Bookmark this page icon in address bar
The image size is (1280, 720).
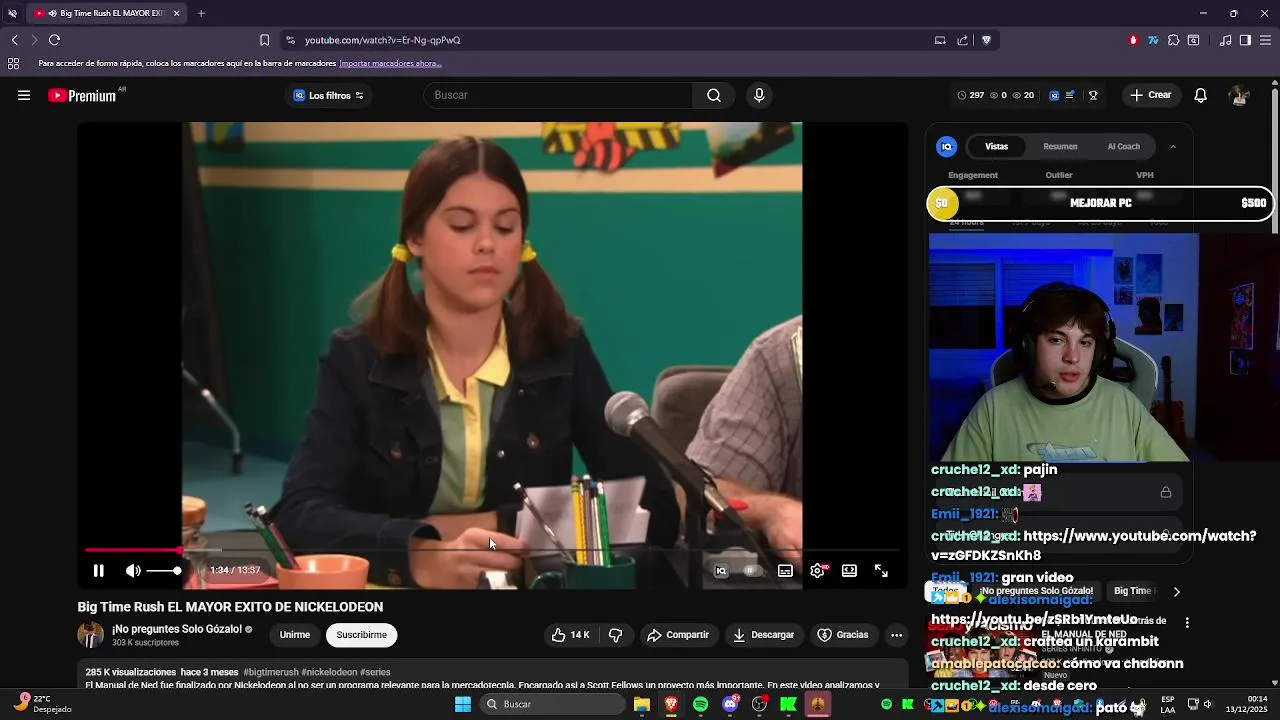tap(264, 40)
